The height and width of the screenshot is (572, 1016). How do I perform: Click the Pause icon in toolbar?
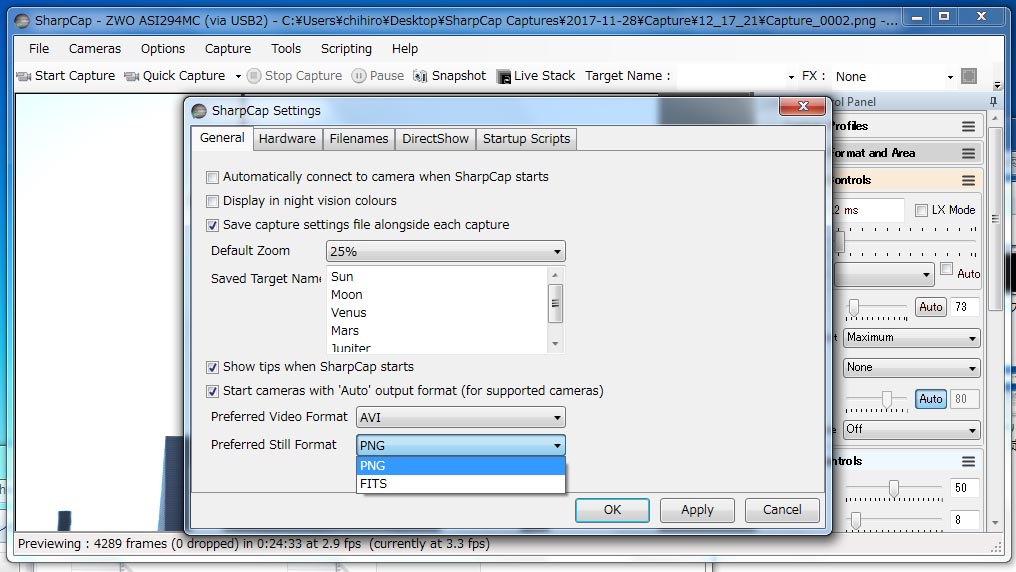(x=359, y=76)
